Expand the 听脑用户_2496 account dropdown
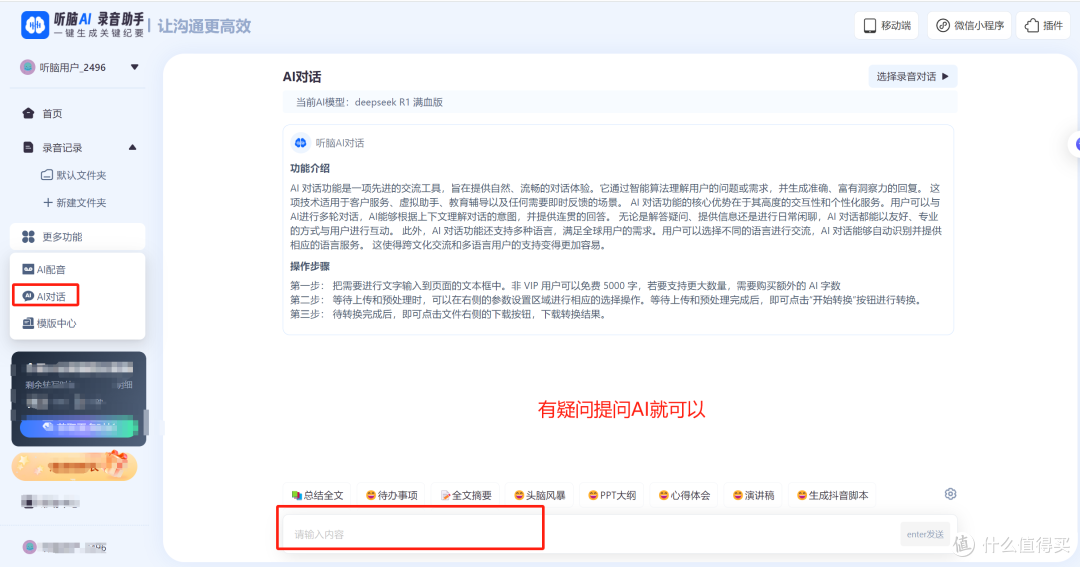Viewport: 1080px width, 567px height. [x=134, y=67]
